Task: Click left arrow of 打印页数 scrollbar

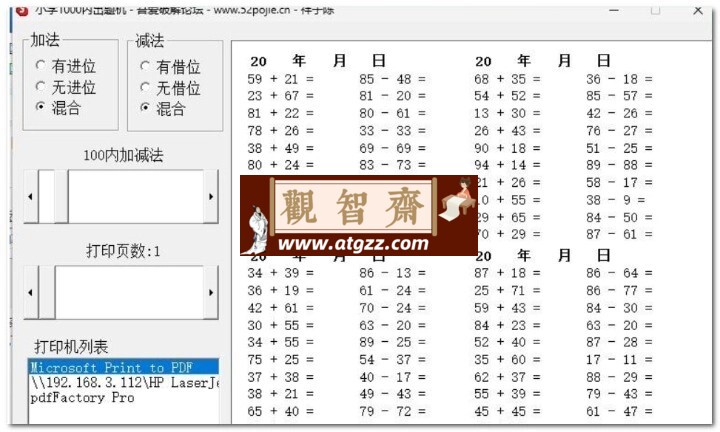Action: tap(31, 292)
